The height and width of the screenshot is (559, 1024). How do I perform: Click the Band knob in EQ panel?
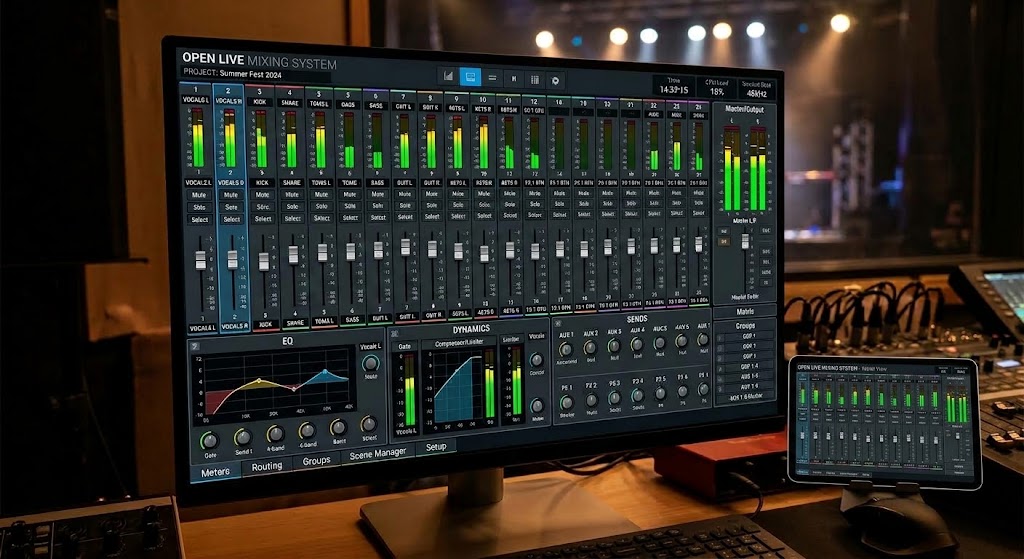338,427
